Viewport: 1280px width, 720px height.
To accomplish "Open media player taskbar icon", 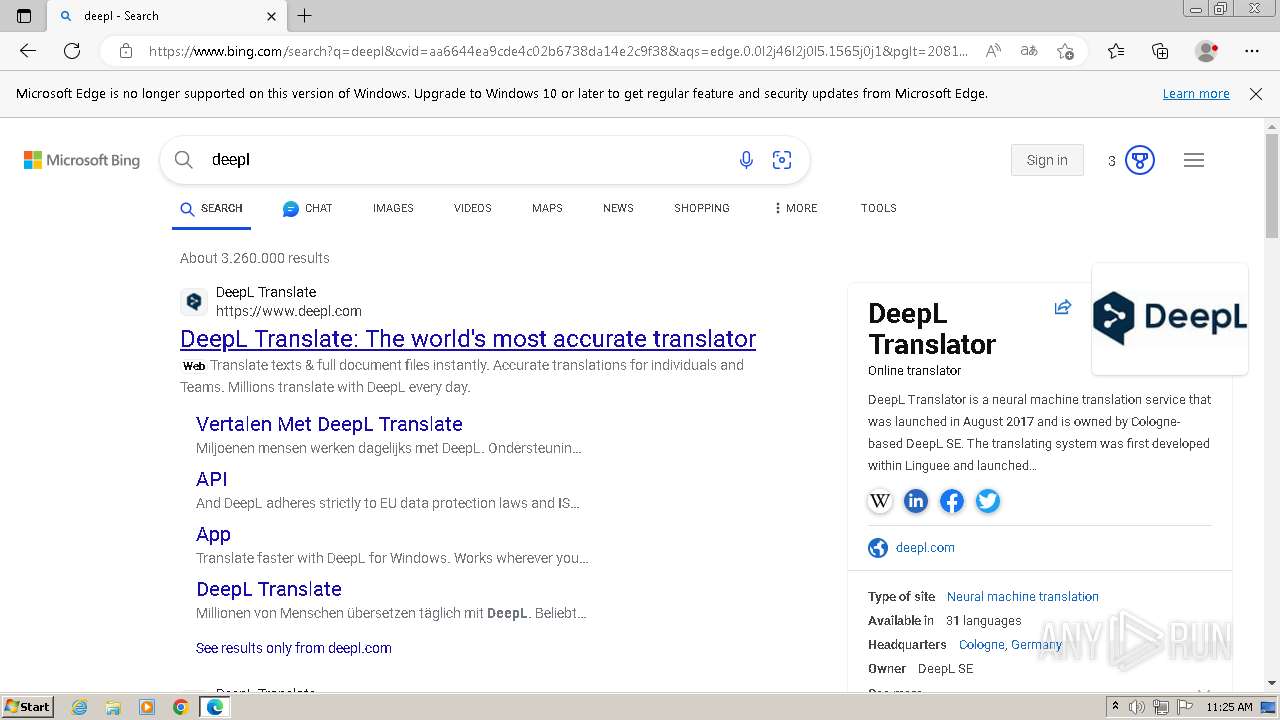I will click(x=147, y=707).
